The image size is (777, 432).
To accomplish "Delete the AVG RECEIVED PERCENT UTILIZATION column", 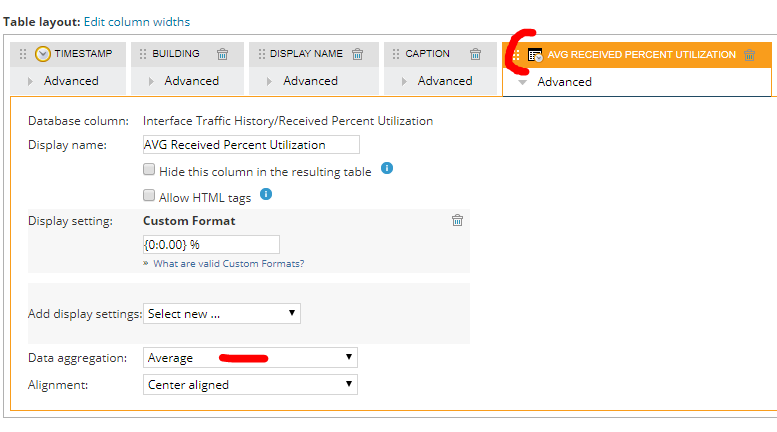I will tap(750, 55).
